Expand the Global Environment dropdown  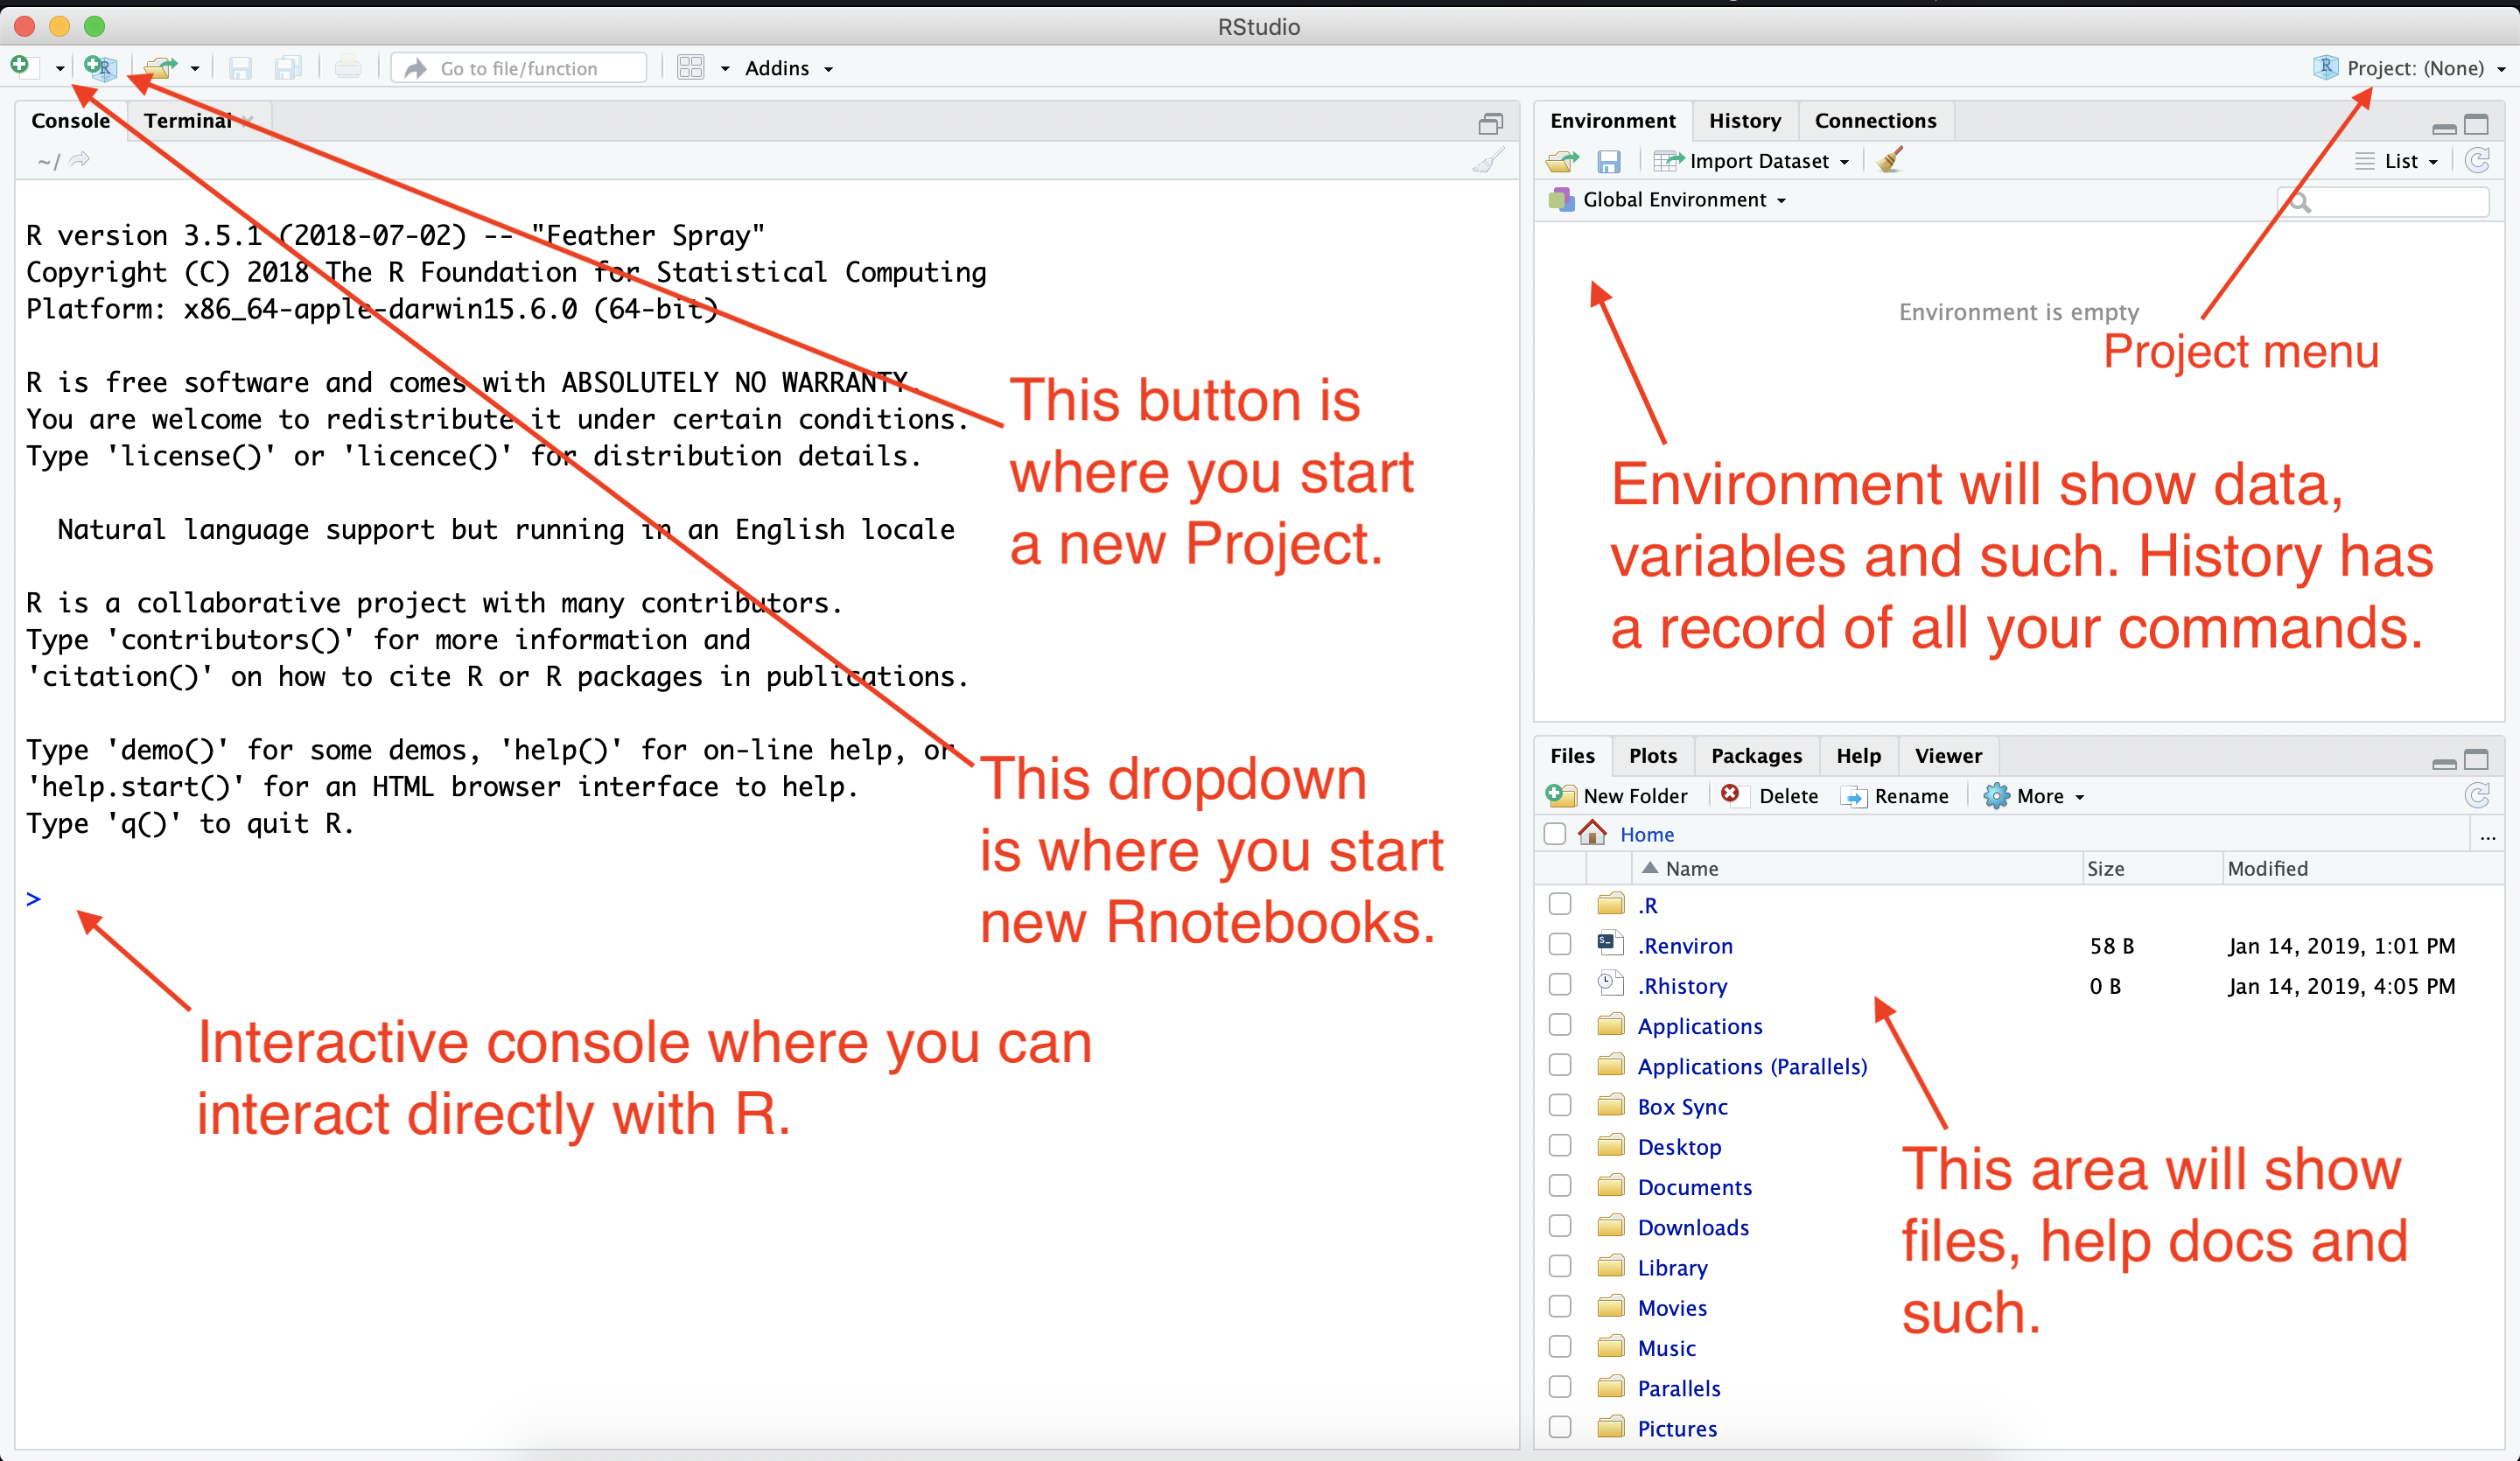[x=1673, y=200]
